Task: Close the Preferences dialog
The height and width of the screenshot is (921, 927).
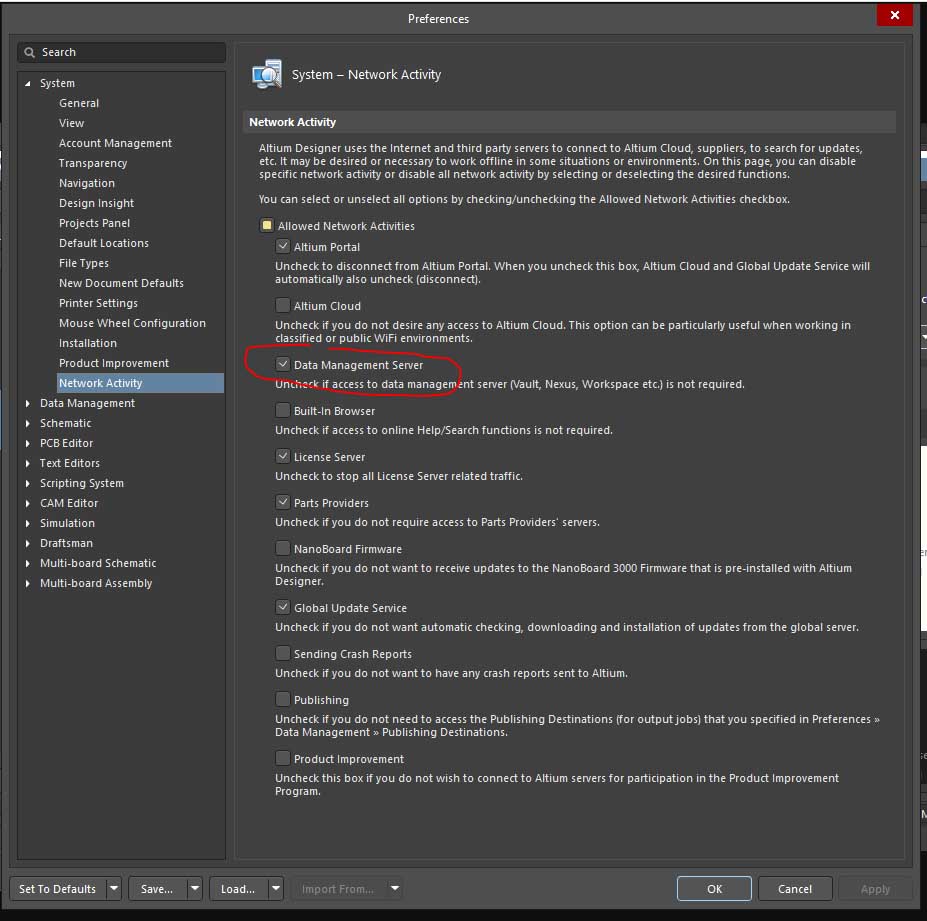Action: pos(894,16)
